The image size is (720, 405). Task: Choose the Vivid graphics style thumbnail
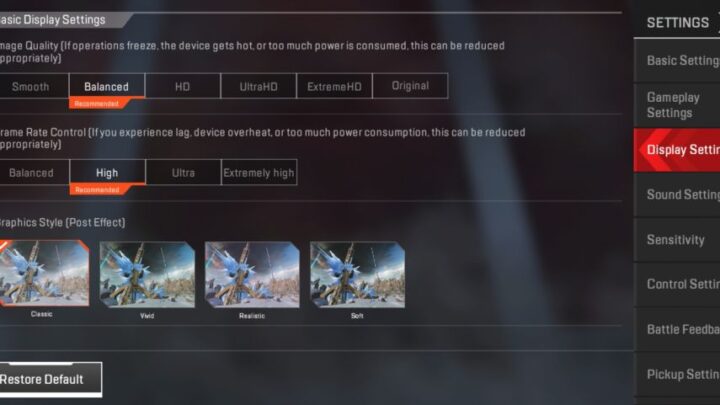tap(147, 275)
